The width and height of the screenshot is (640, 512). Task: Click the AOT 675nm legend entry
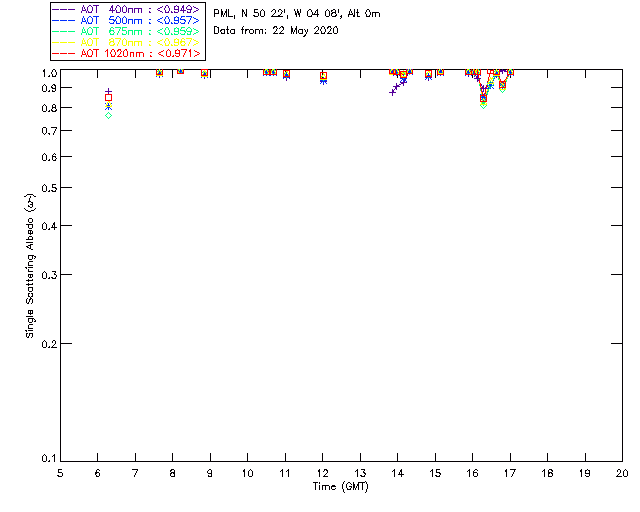[126, 31]
